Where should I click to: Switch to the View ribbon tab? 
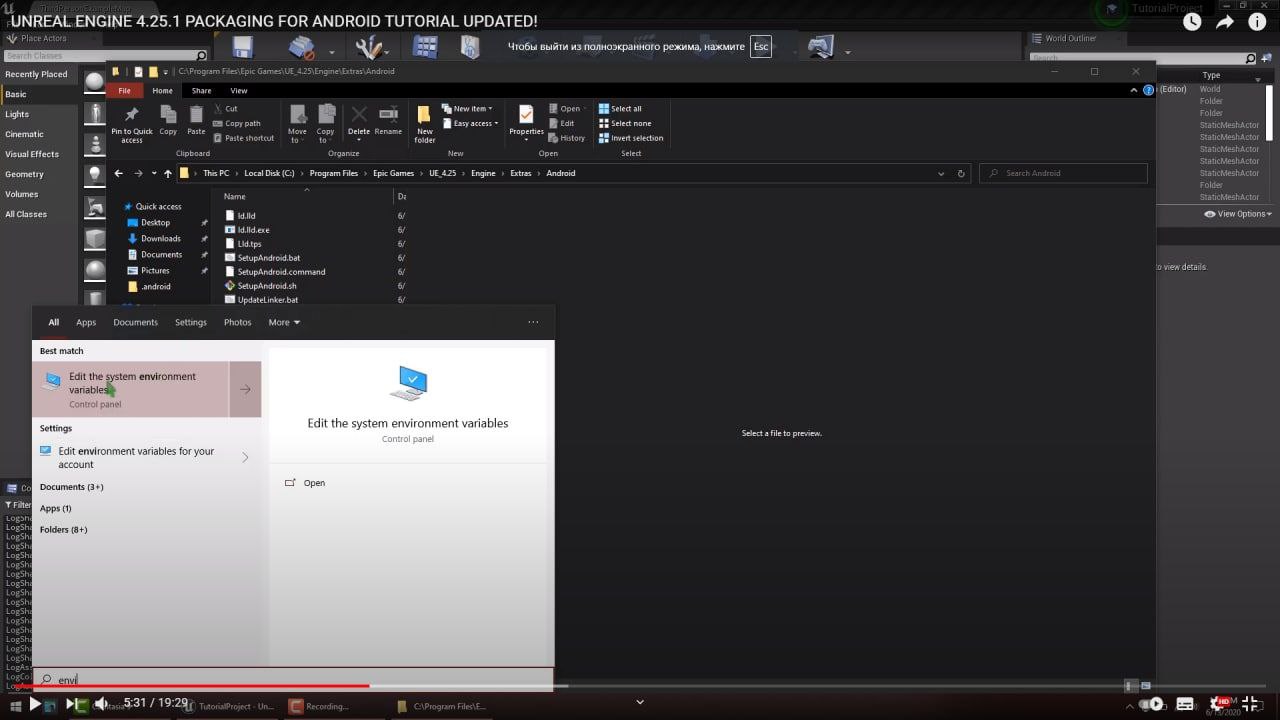click(239, 91)
